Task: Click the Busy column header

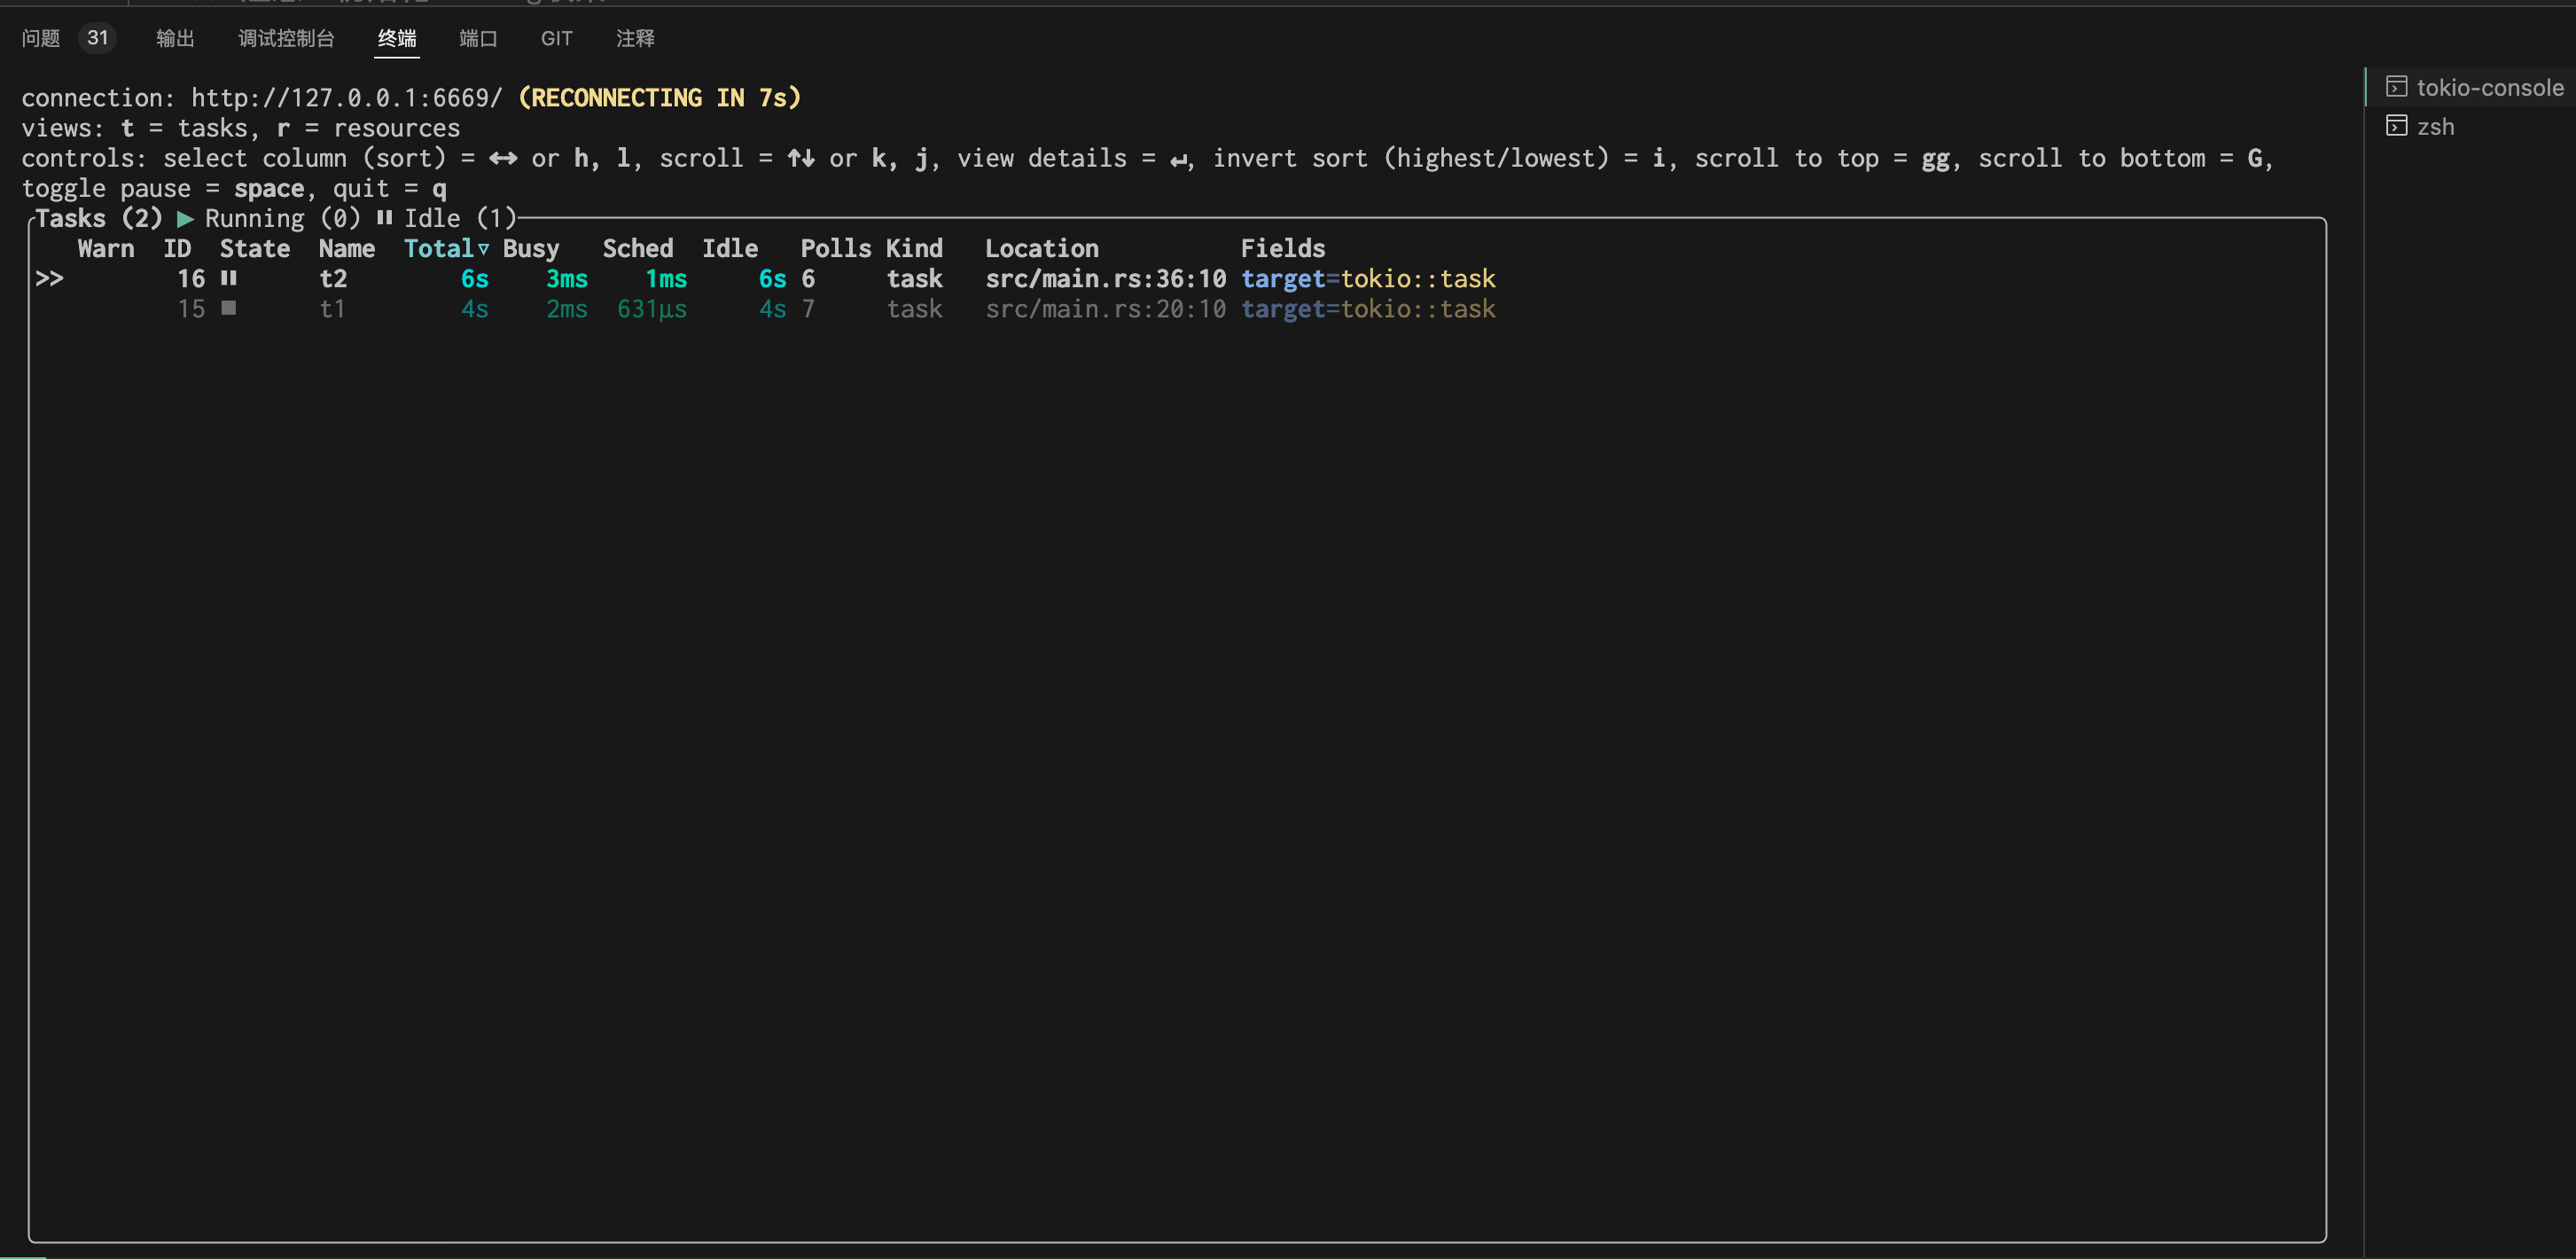Action: pos(531,249)
